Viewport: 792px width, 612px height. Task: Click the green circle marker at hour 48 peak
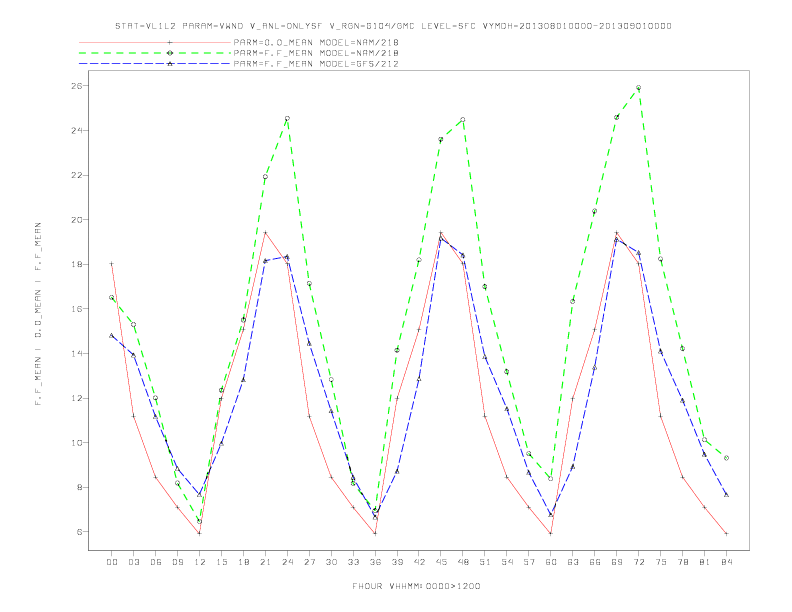[463, 120]
